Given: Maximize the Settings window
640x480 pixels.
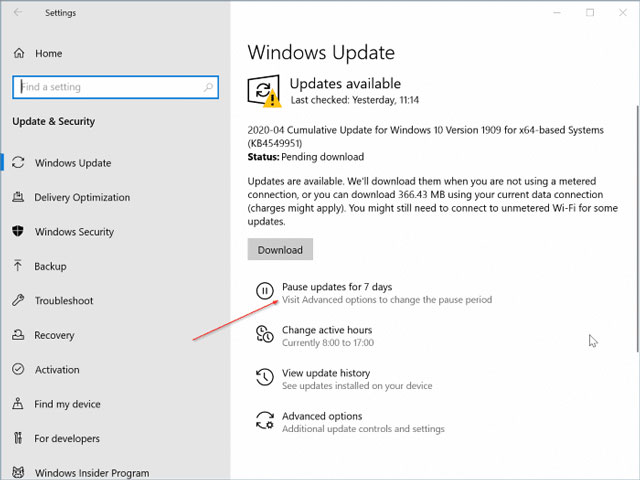Looking at the screenshot, I should [590, 13].
